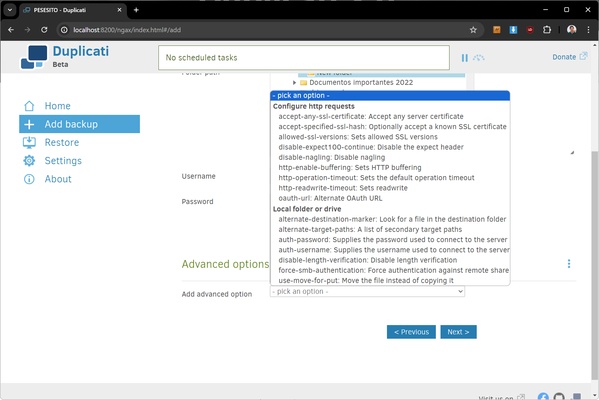Screen dimensions: 599x400
Task: Click the Settings gear icon
Action: coord(29,161)
